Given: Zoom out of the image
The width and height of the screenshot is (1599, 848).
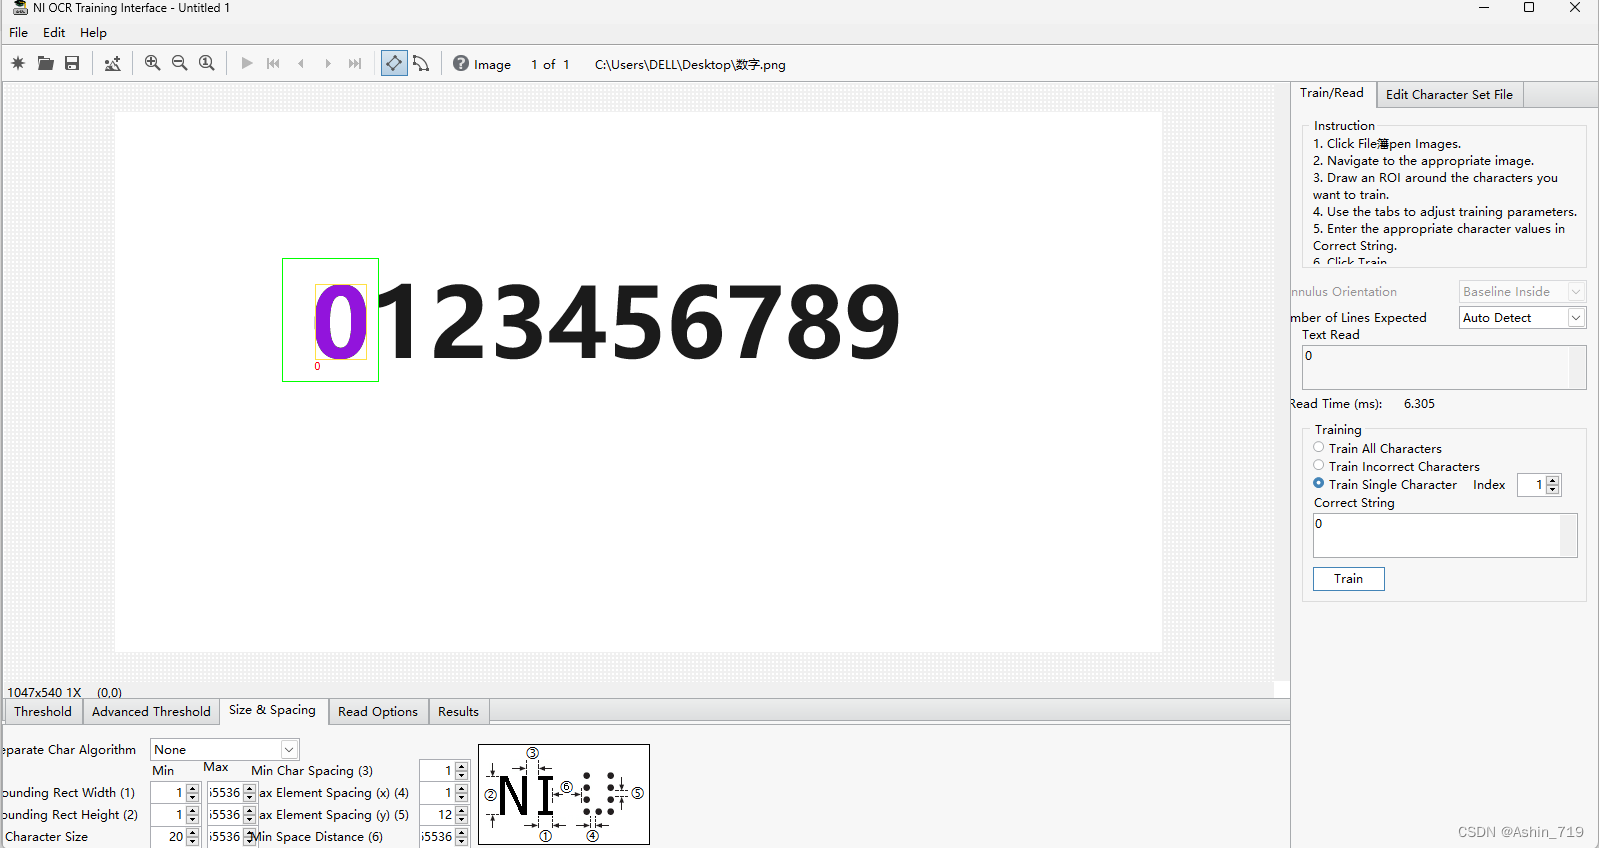Looking at the screenshot, I should (x=179, y=63).
